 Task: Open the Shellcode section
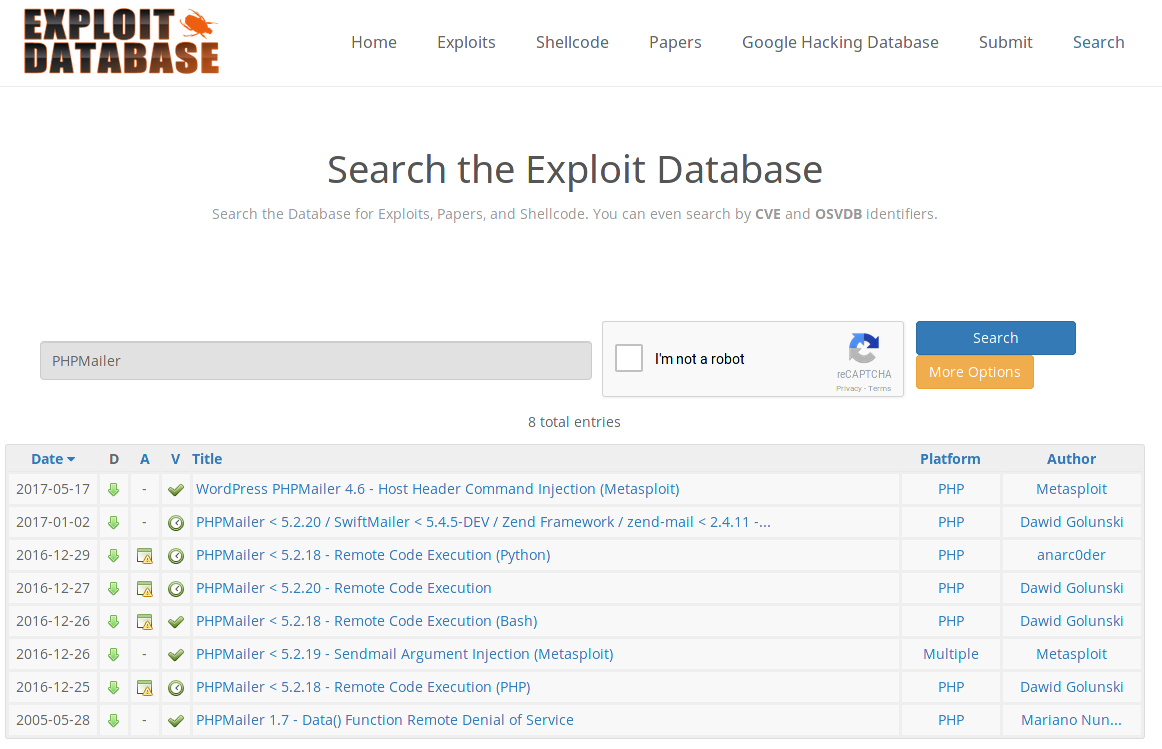[572, 42]
